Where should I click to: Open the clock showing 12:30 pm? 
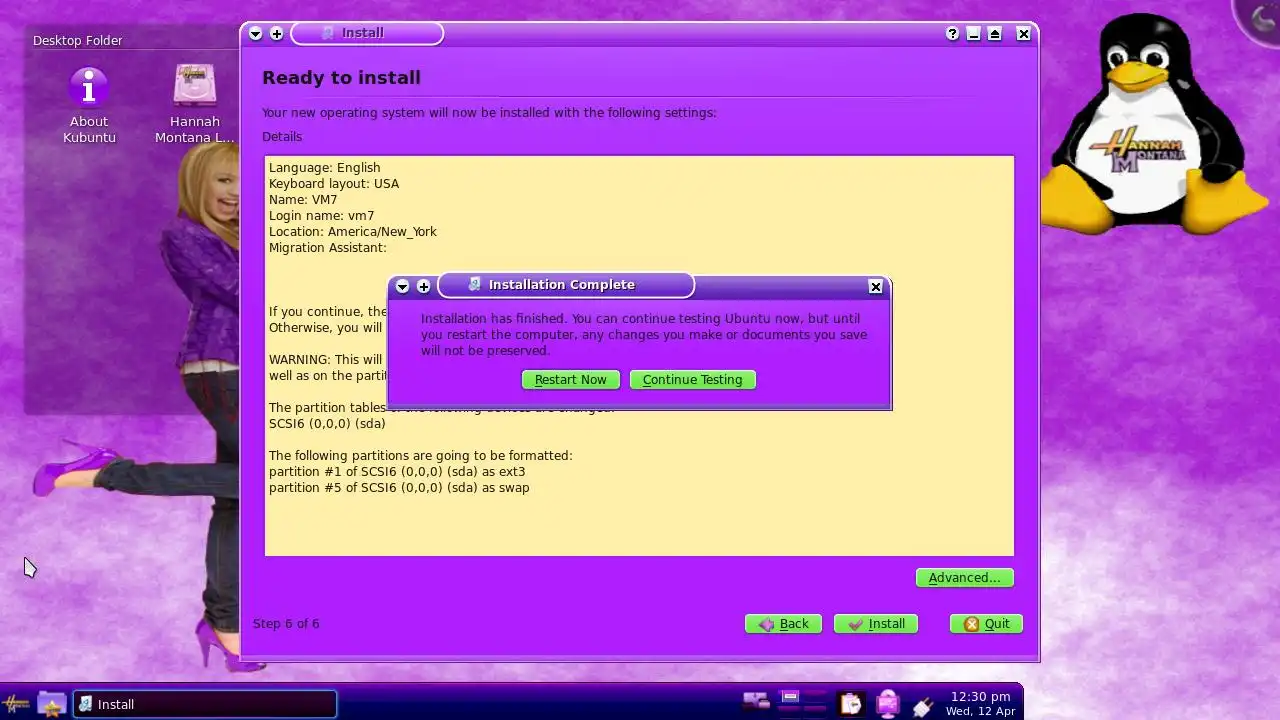coord(980,703)
